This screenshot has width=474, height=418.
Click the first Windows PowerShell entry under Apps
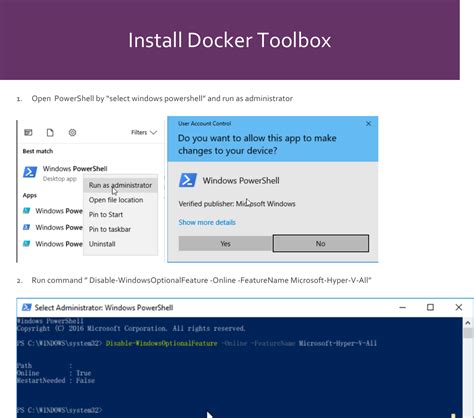point(53,211)
